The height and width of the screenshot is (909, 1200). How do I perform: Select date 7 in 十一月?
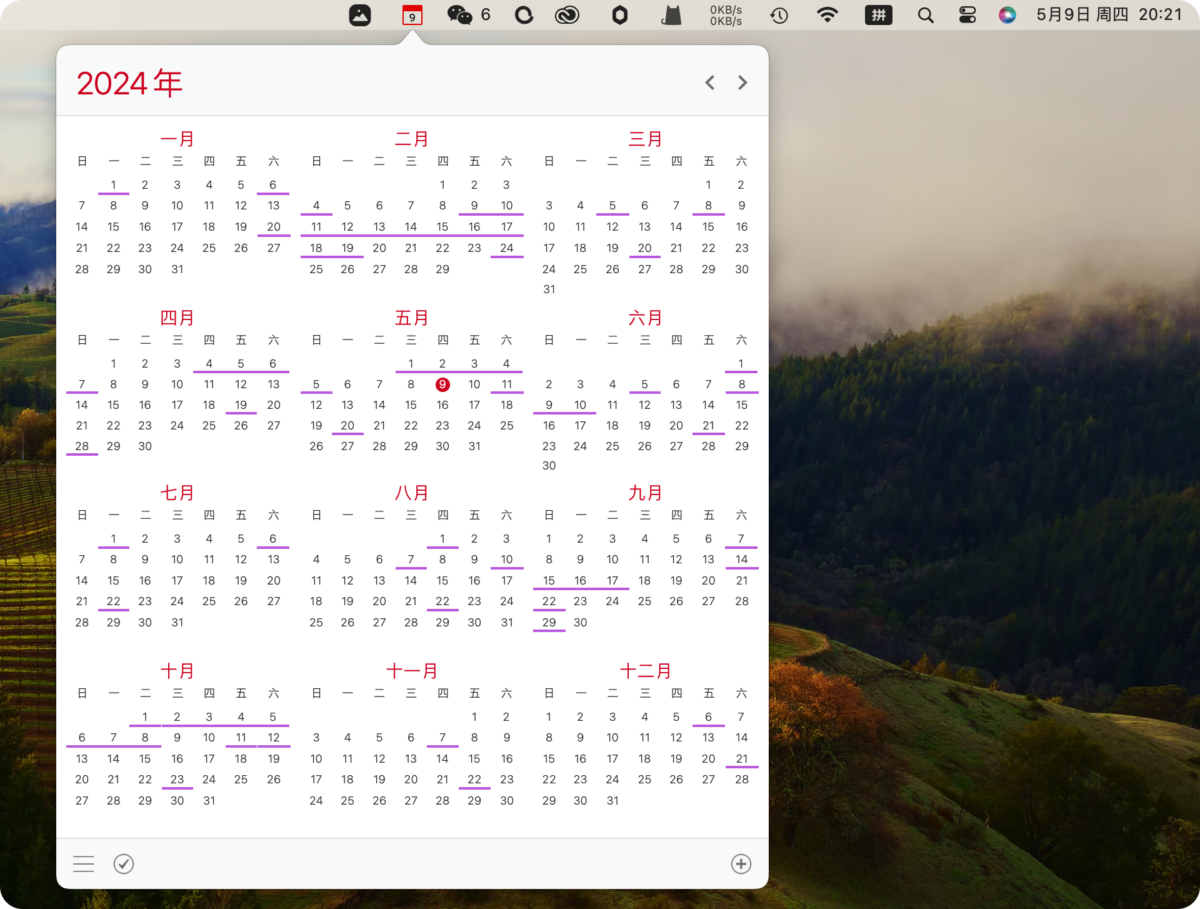(x=442, y=738)
